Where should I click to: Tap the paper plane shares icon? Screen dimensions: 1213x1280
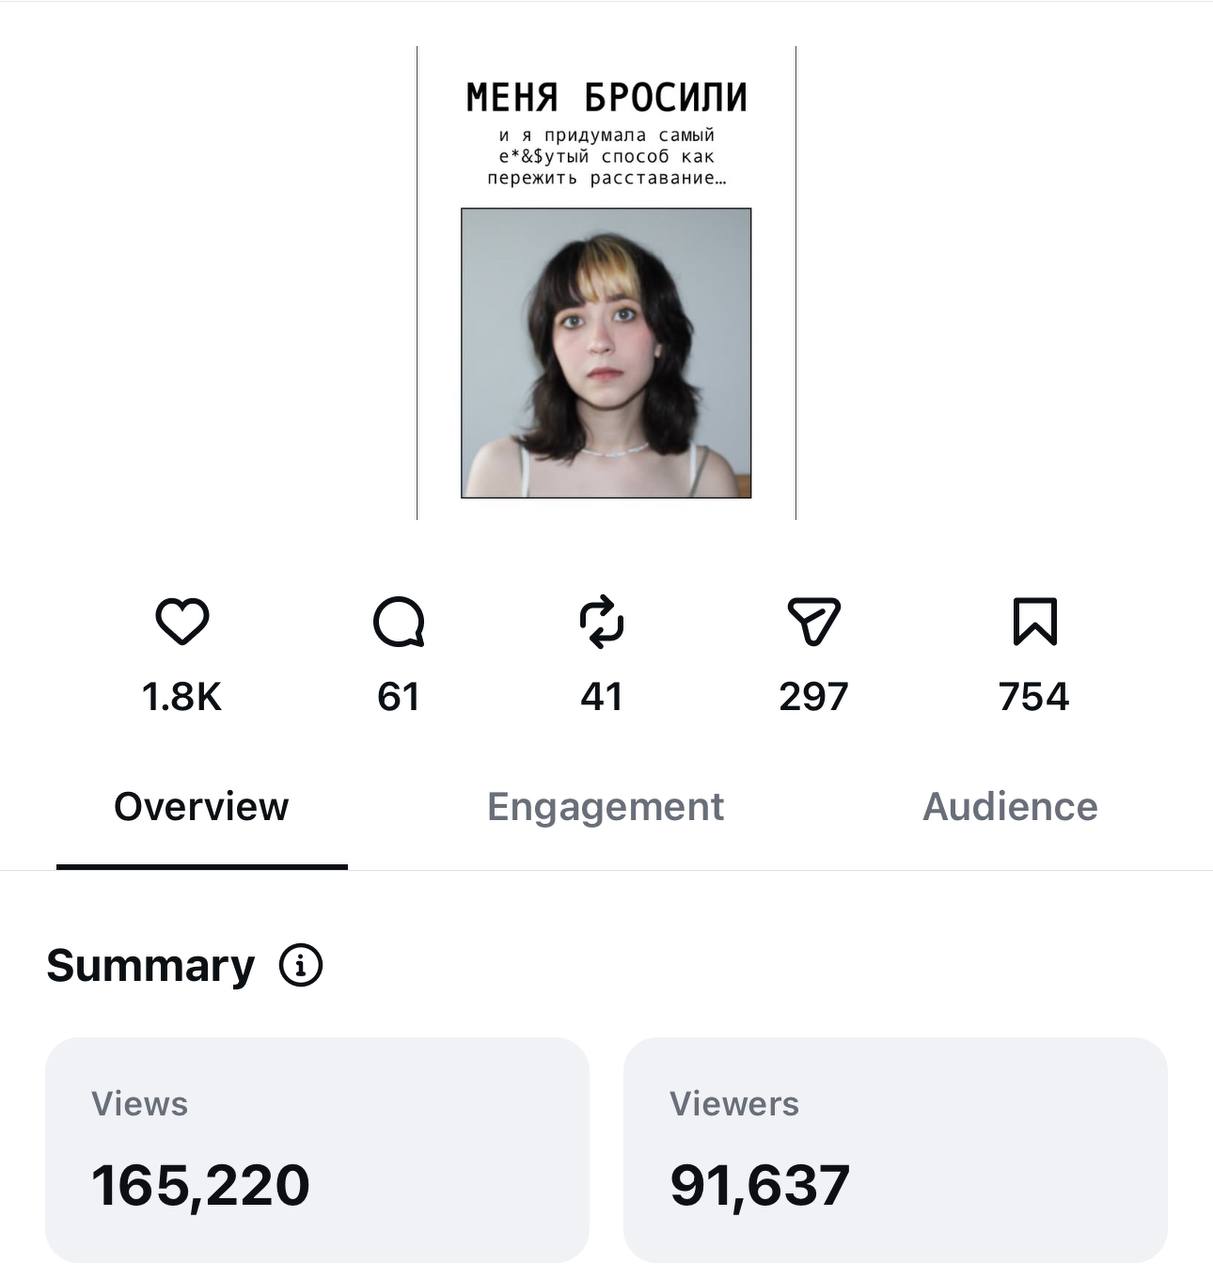tap(814, 622)
